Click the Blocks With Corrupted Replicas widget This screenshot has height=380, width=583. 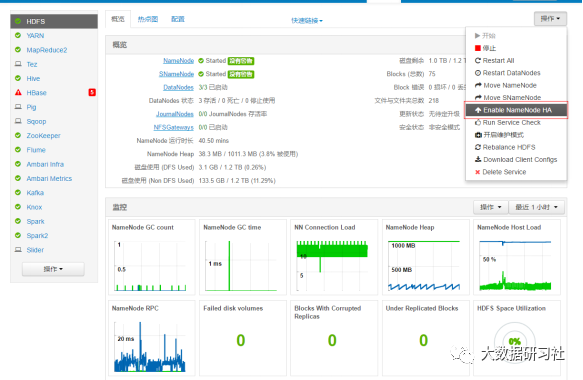click(x=334, y=338)
